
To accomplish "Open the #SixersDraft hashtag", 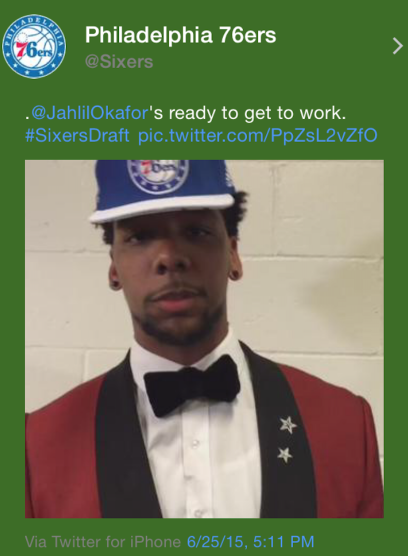I will click(x=77, y=135).
